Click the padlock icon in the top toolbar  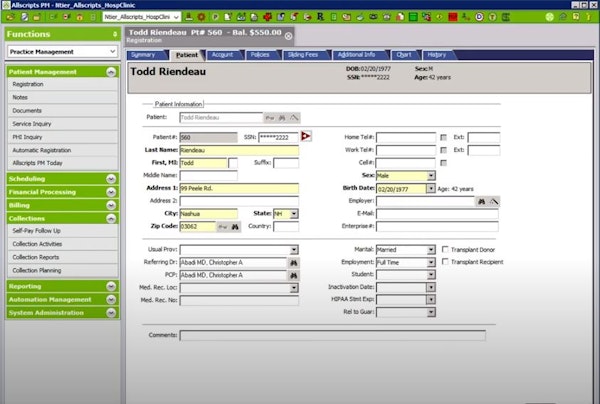[x=80, y=17]
